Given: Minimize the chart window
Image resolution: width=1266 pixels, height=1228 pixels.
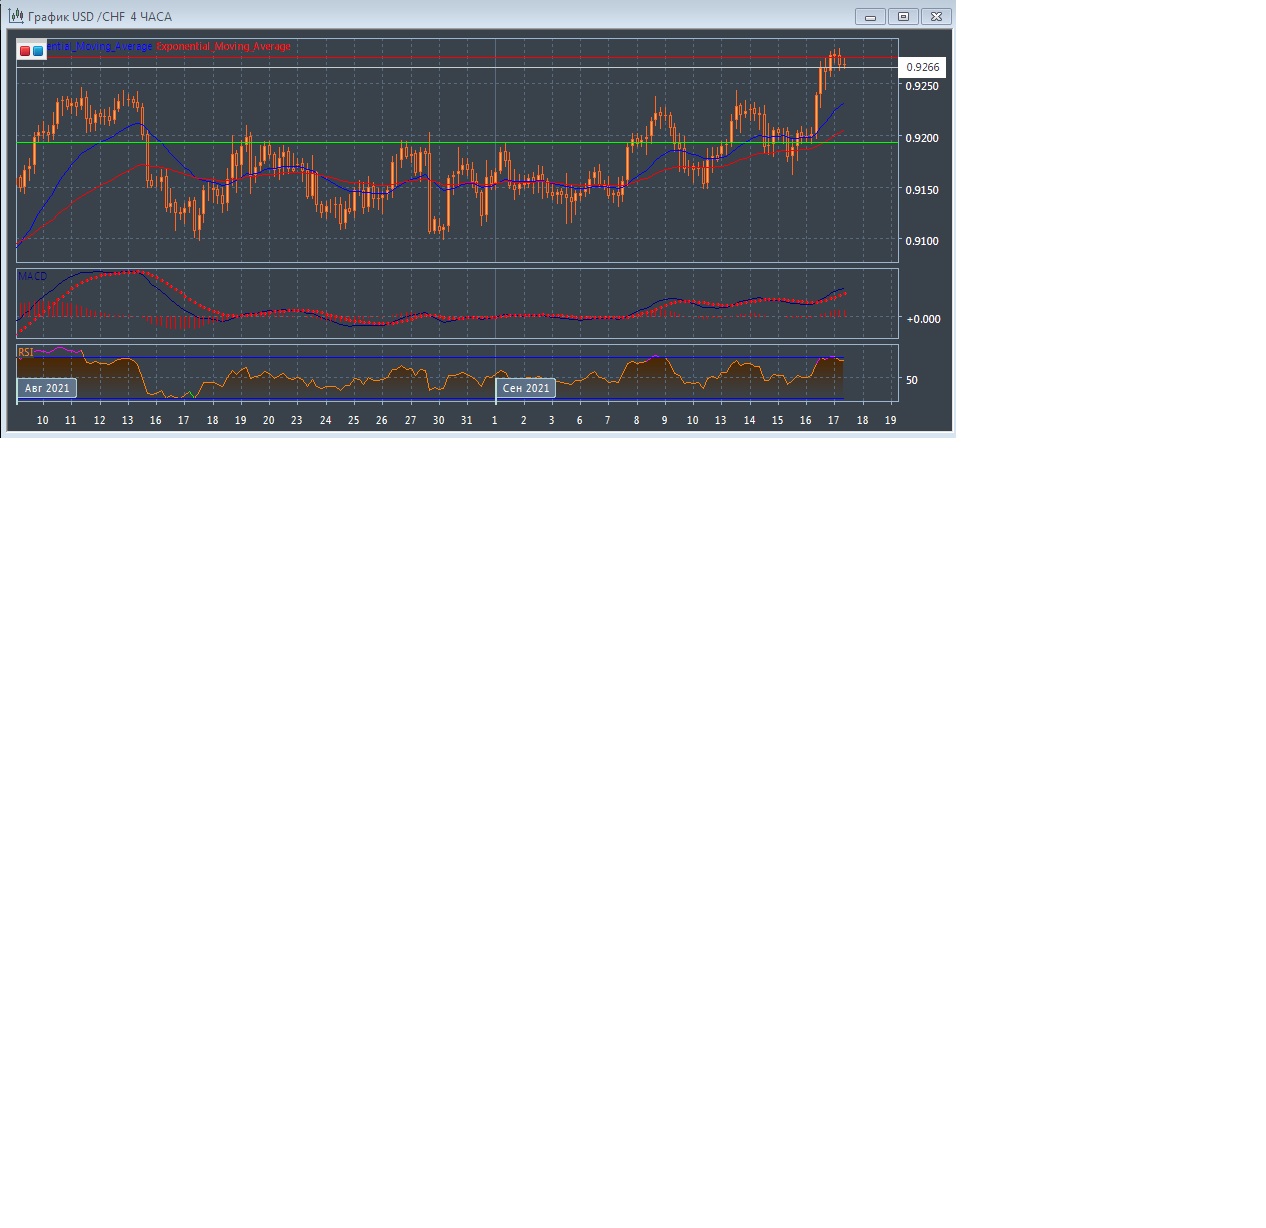Looking at the screenshot, I should (870, 16).
